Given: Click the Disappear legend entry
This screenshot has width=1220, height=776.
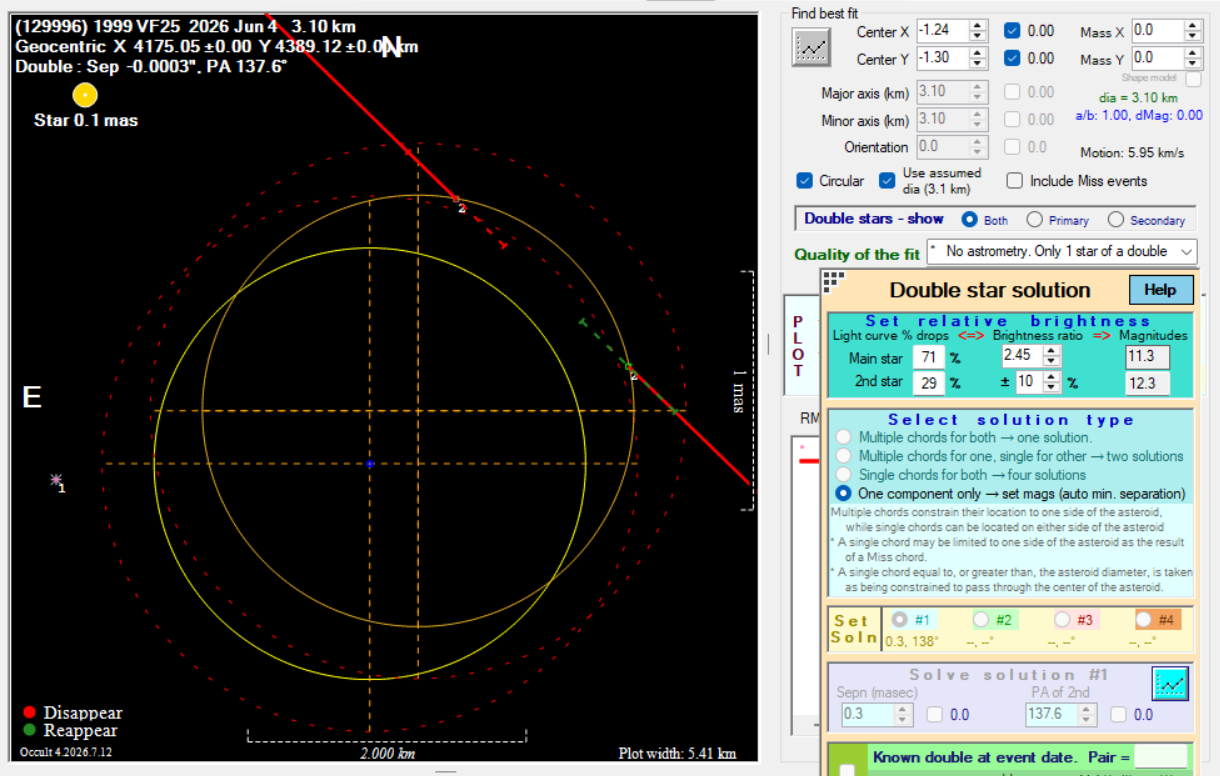Looking at the screenshot, I should coord(72,713).
